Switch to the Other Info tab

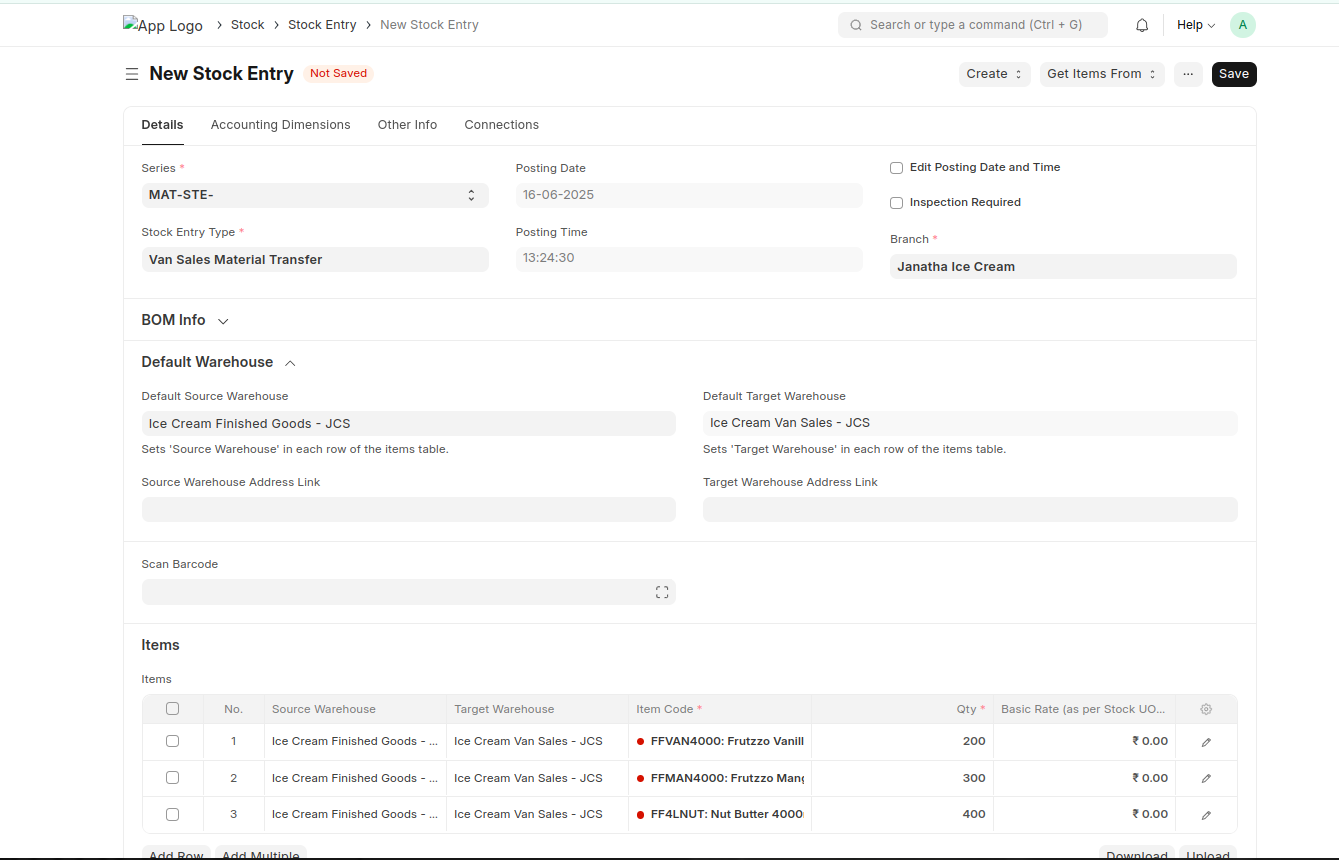407,125
